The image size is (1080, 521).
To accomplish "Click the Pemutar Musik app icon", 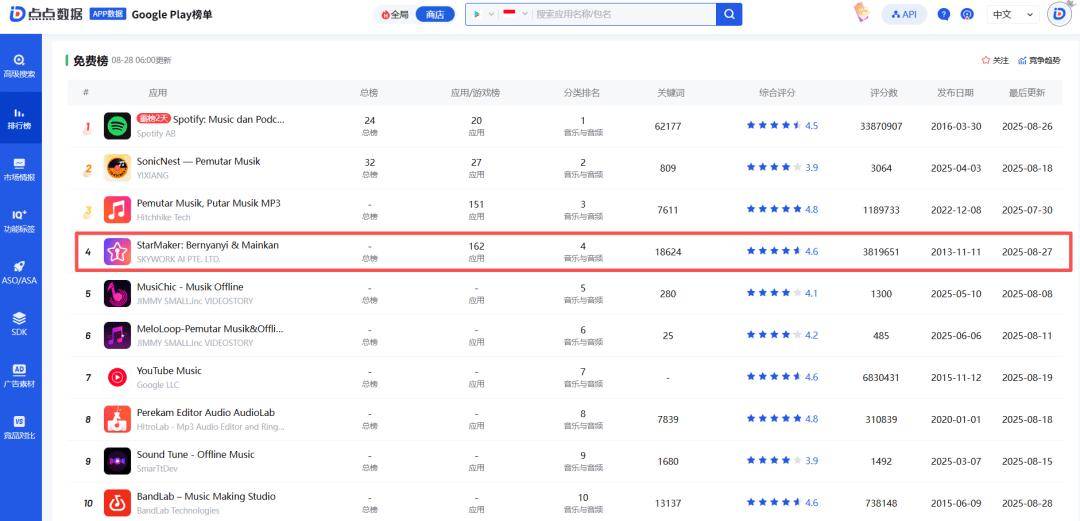I will (117, 210).
